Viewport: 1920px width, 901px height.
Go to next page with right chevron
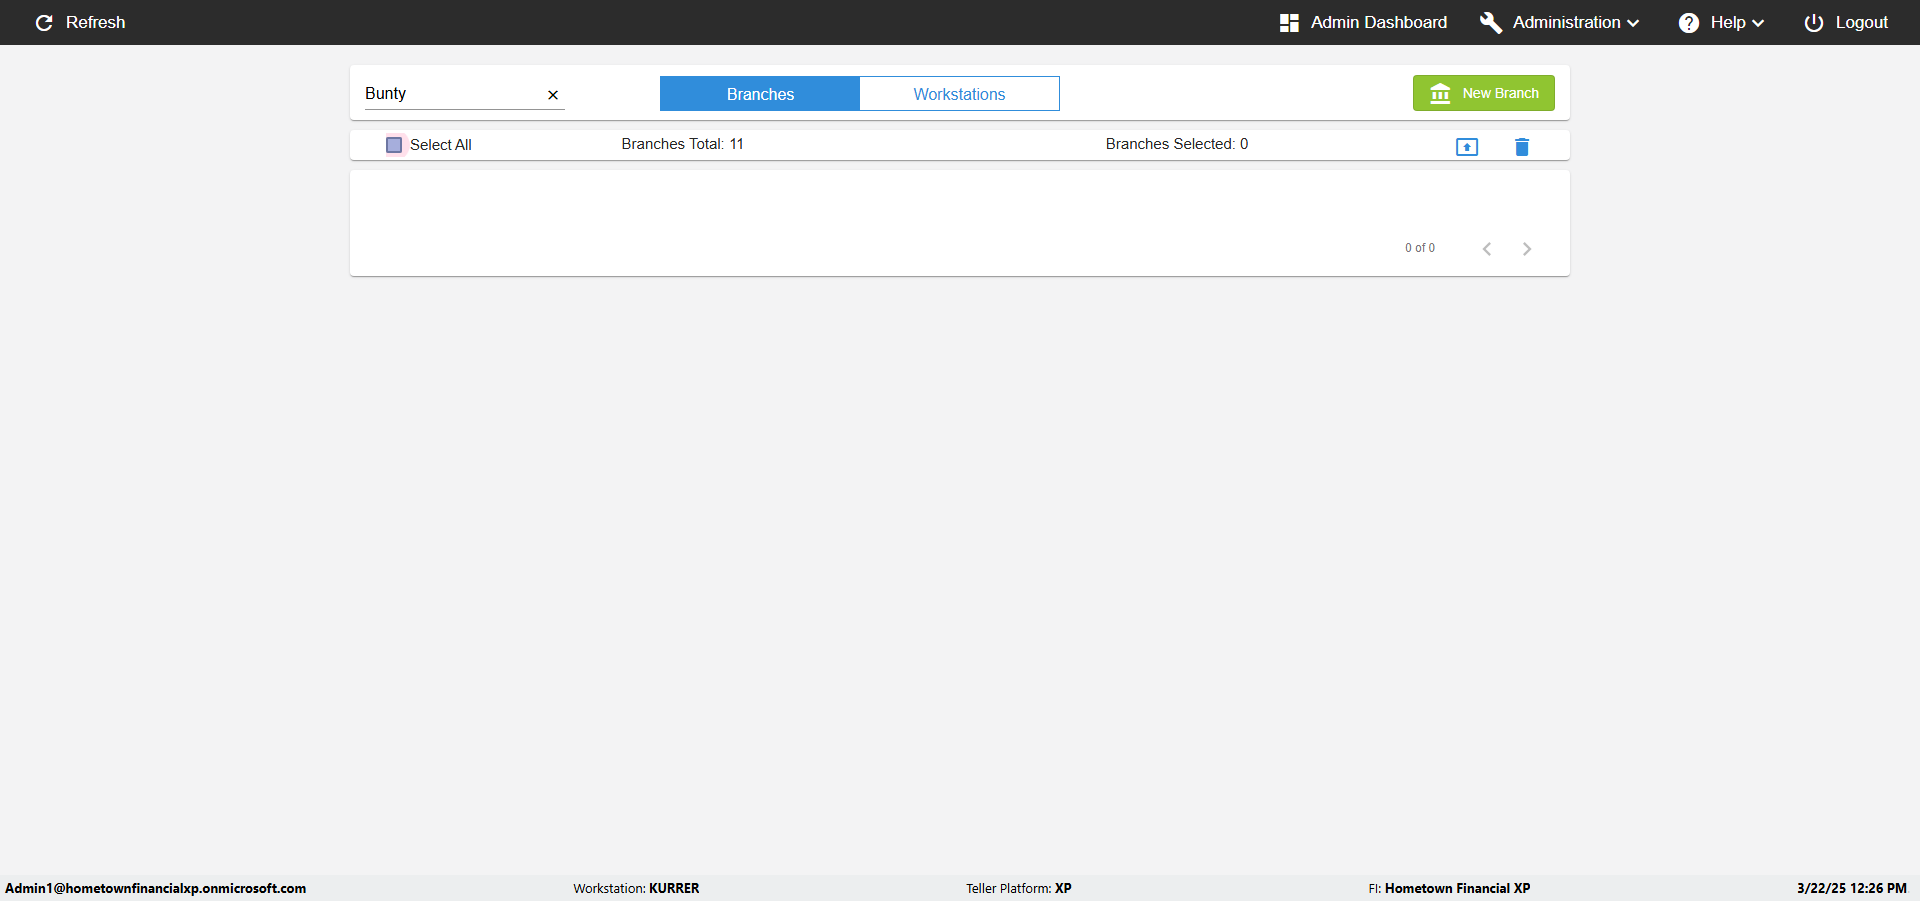(1527, 249)
